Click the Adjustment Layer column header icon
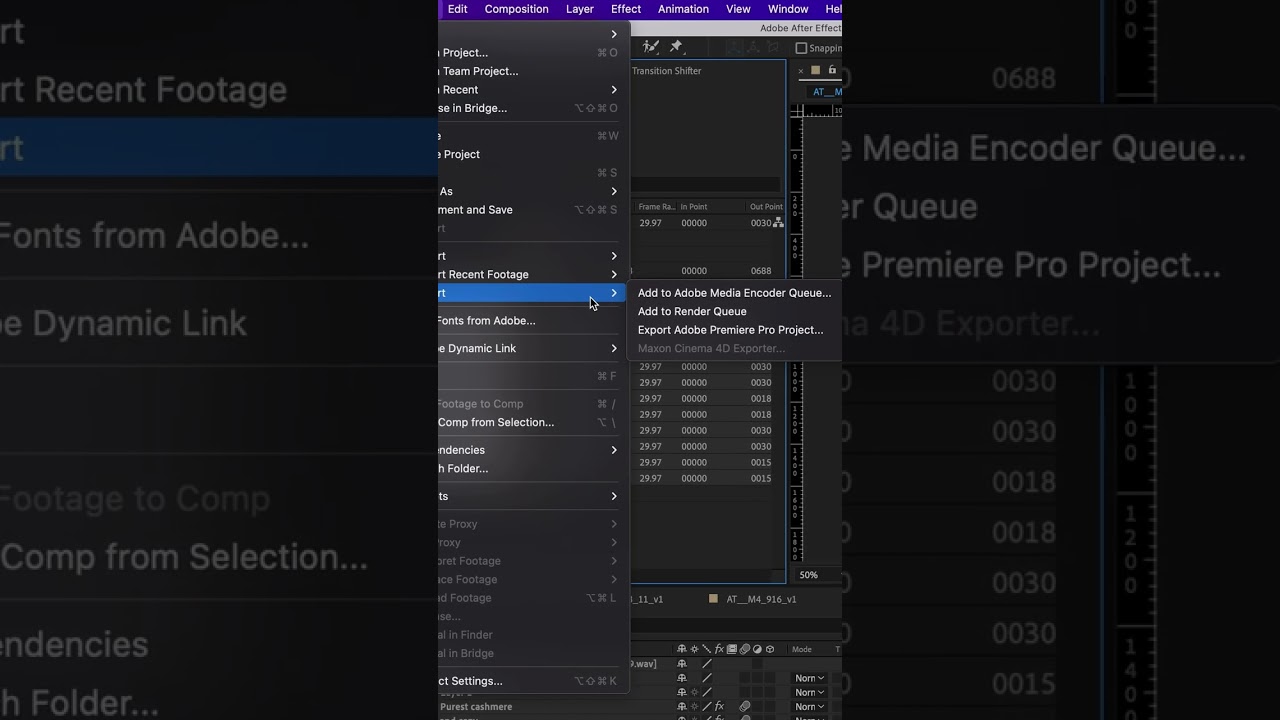The image size is (1280, 720). (757, 649)
